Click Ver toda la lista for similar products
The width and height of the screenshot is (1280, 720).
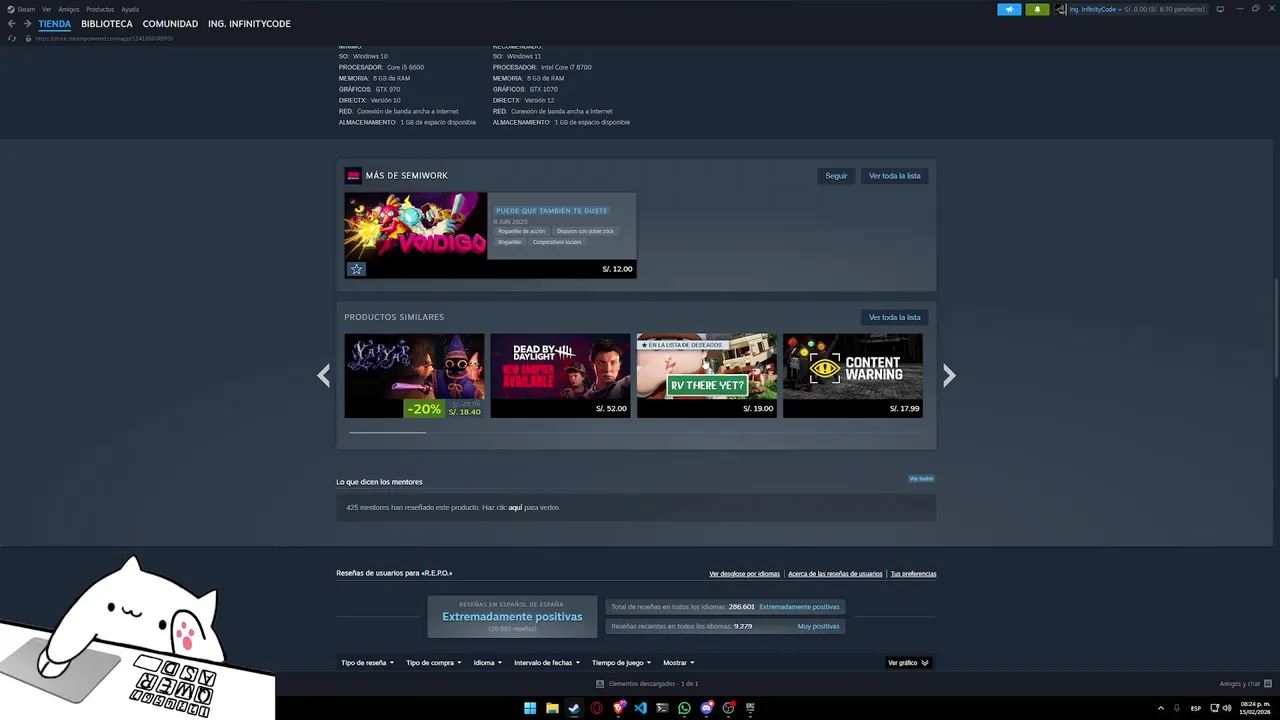[895, 317]
